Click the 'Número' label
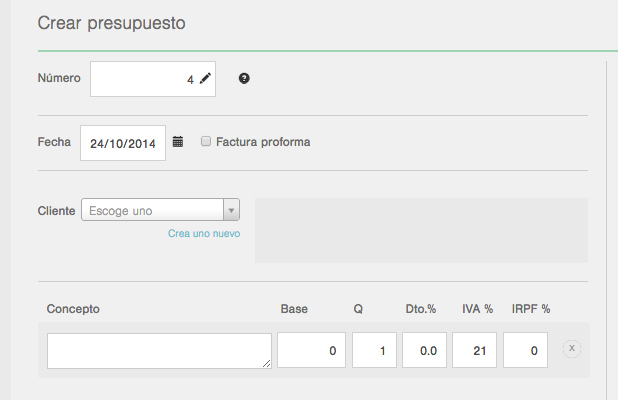The width and height of the screenshot is (618, 400). pyautogui.click(x=59, y=78)
